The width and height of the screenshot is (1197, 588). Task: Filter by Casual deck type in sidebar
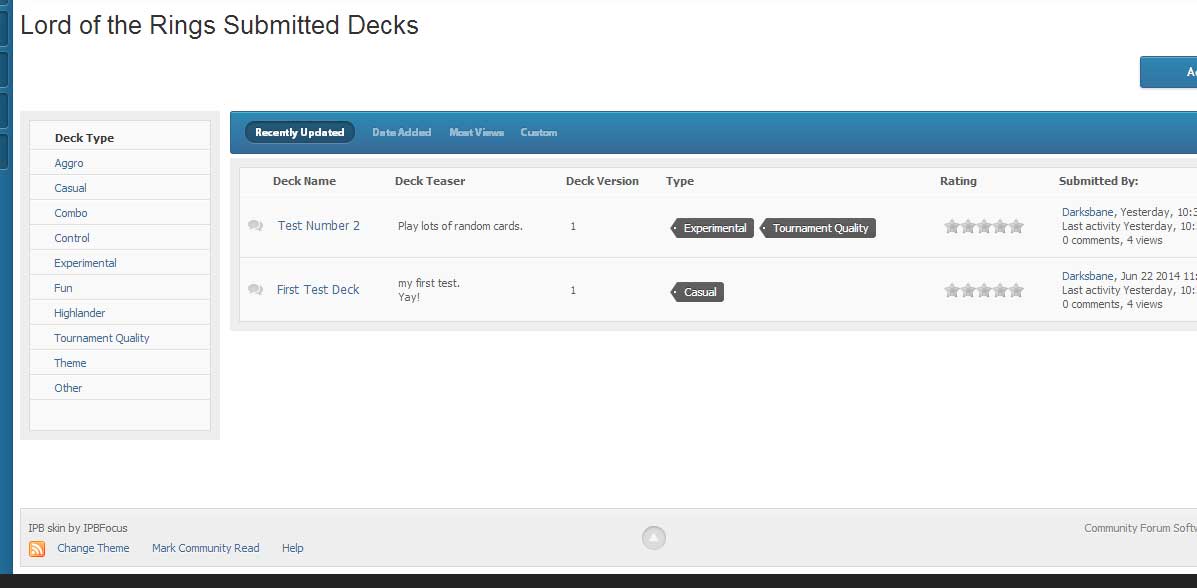tap(70, 188)
